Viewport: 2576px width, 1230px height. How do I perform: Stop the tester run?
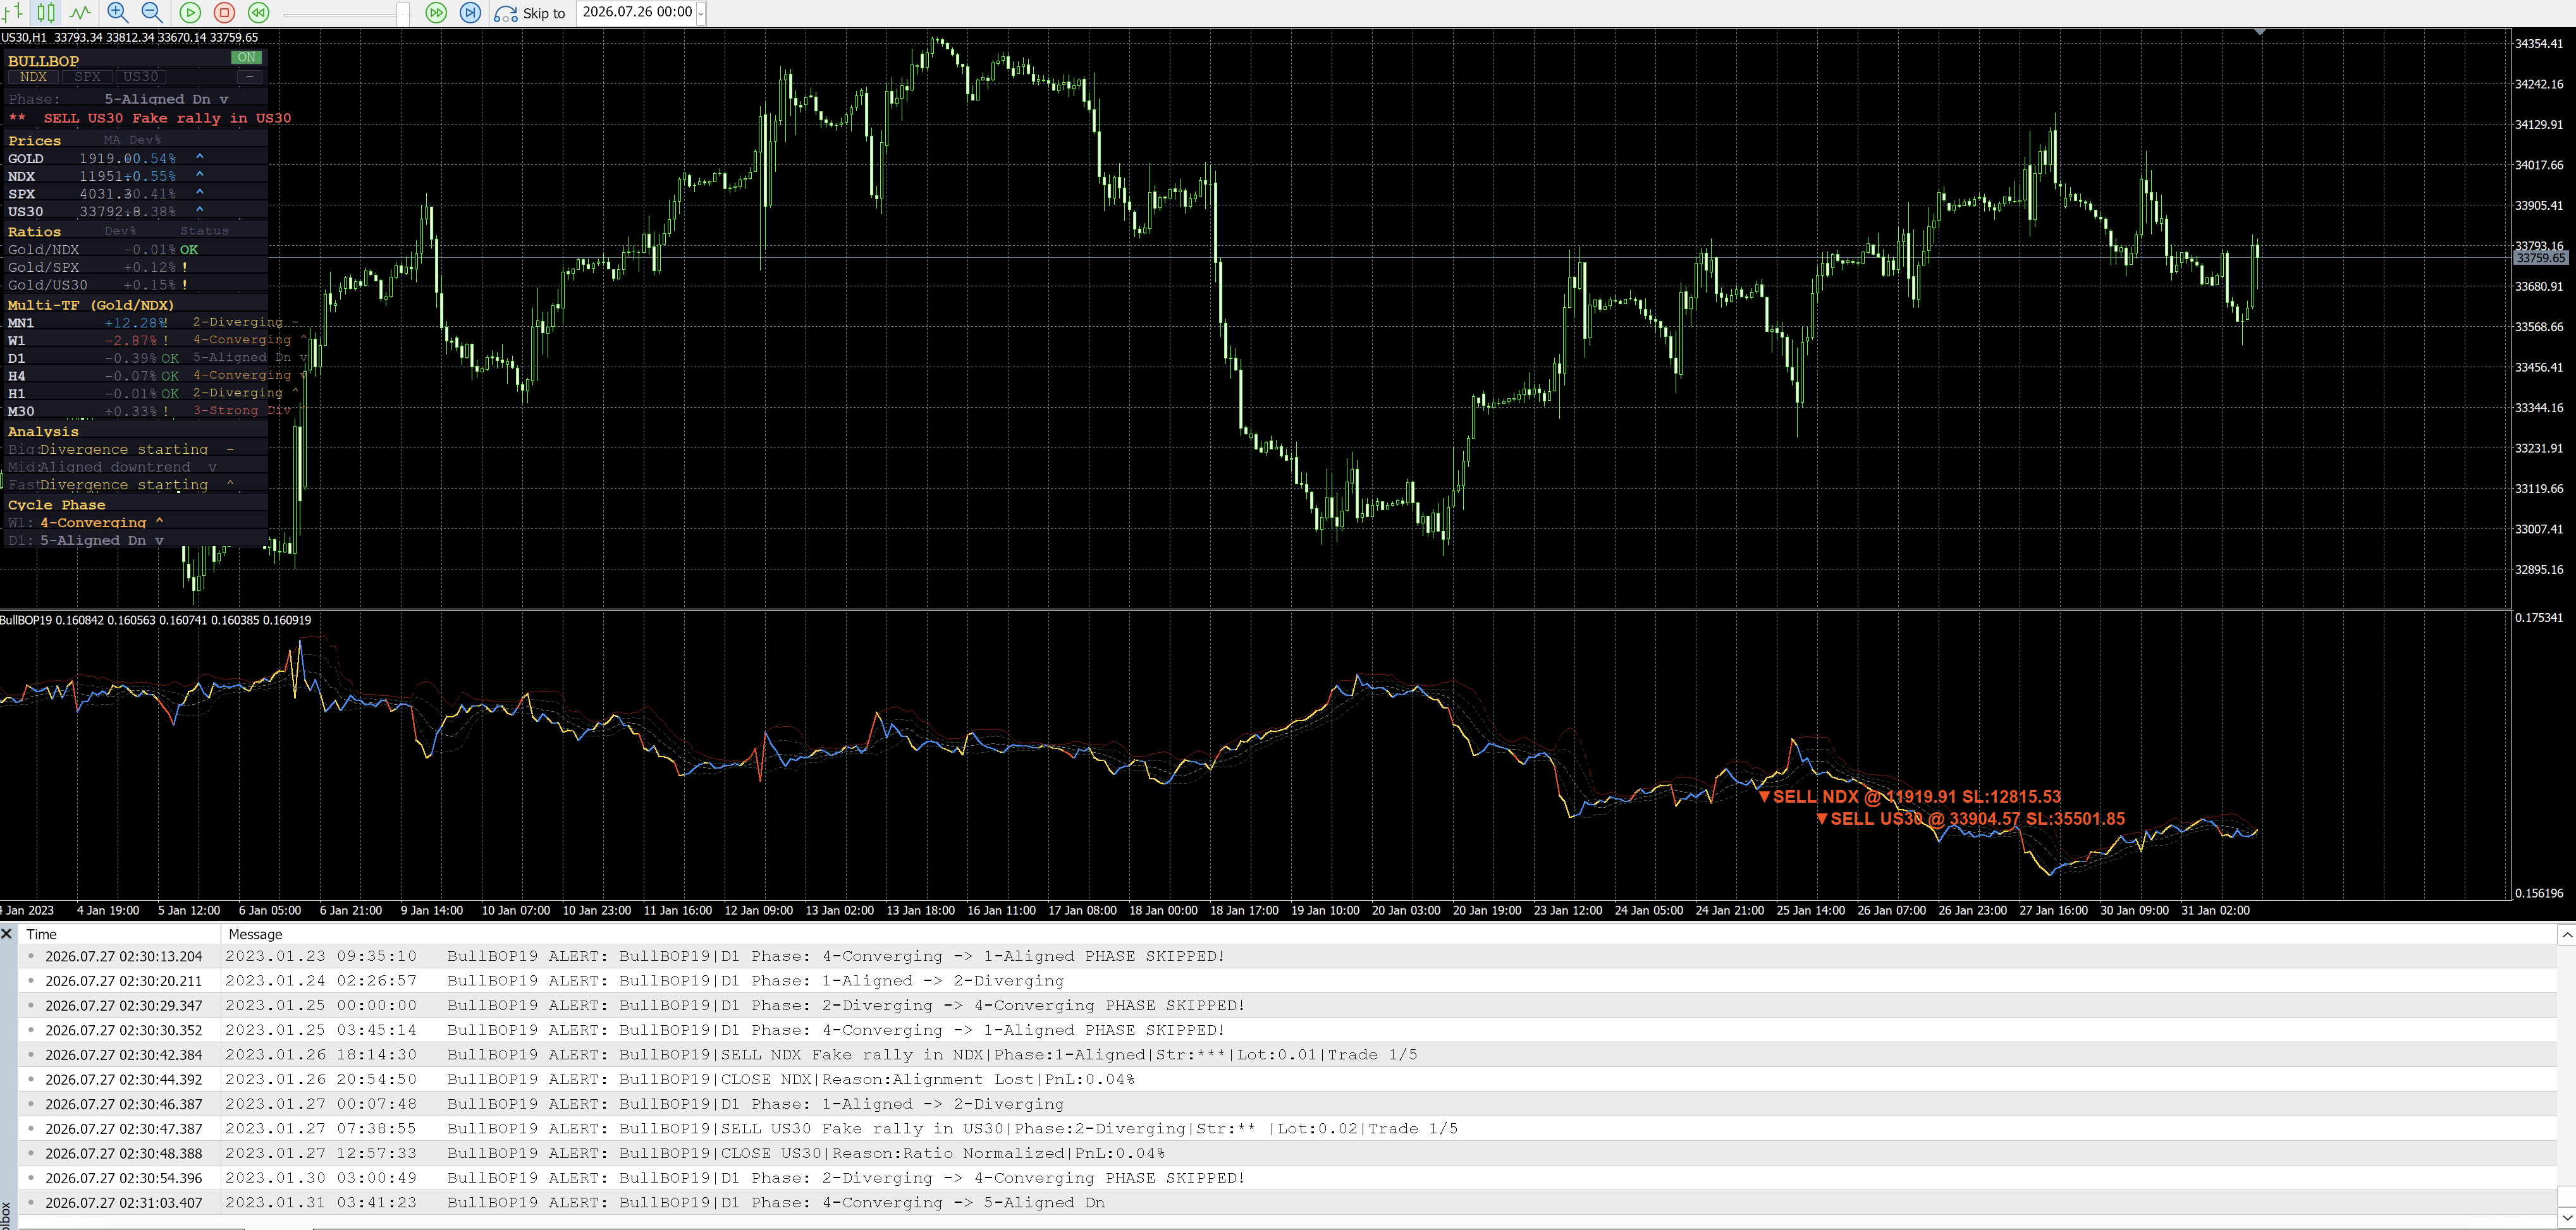pyautogui.click(x=224, y=12)
